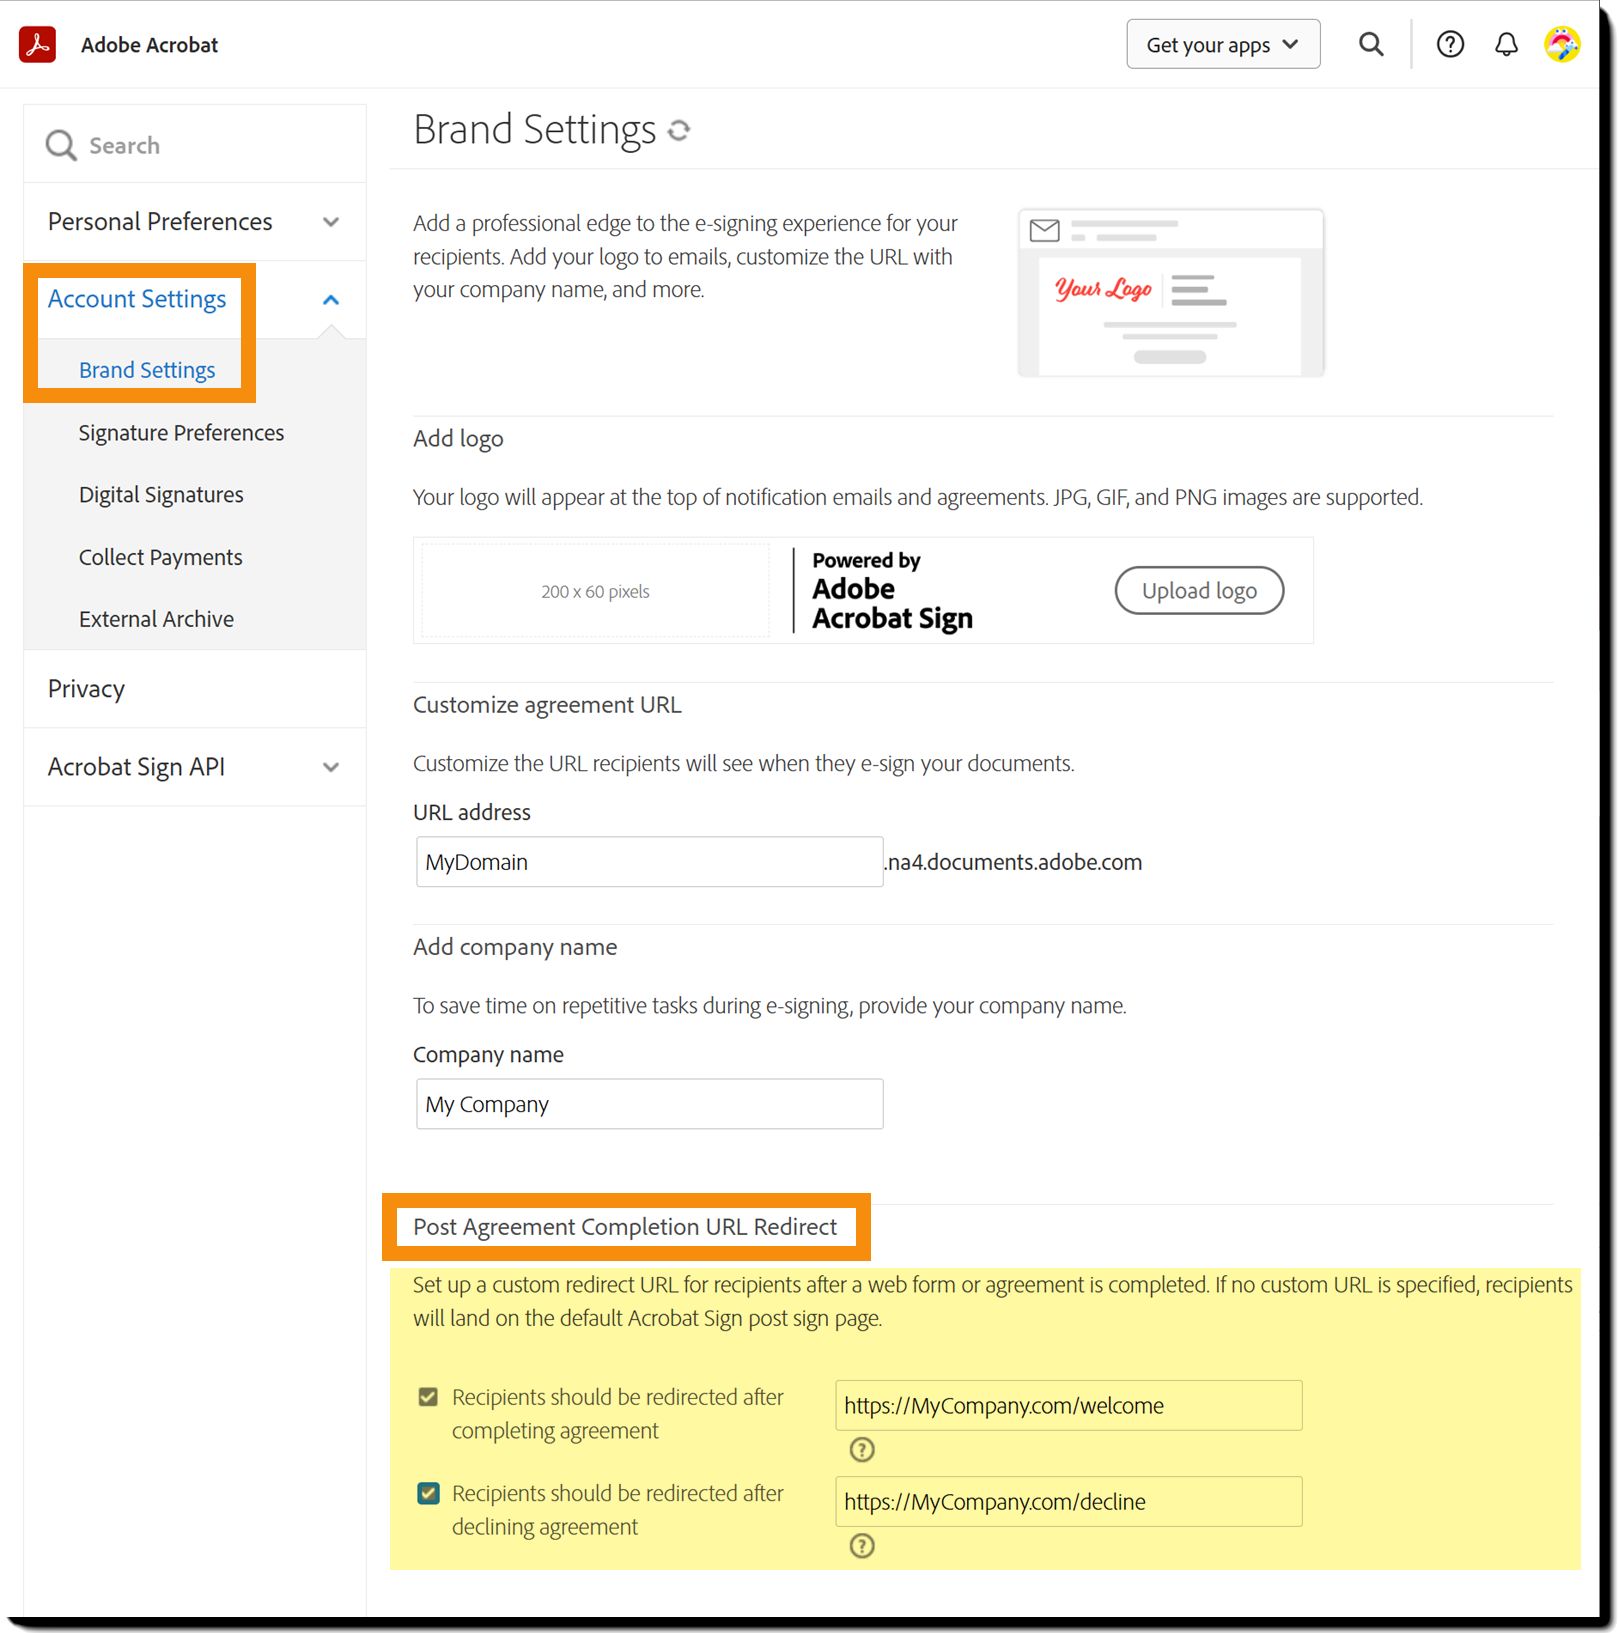
Task: Open Collect Payments settings
Action: point(160,557)
